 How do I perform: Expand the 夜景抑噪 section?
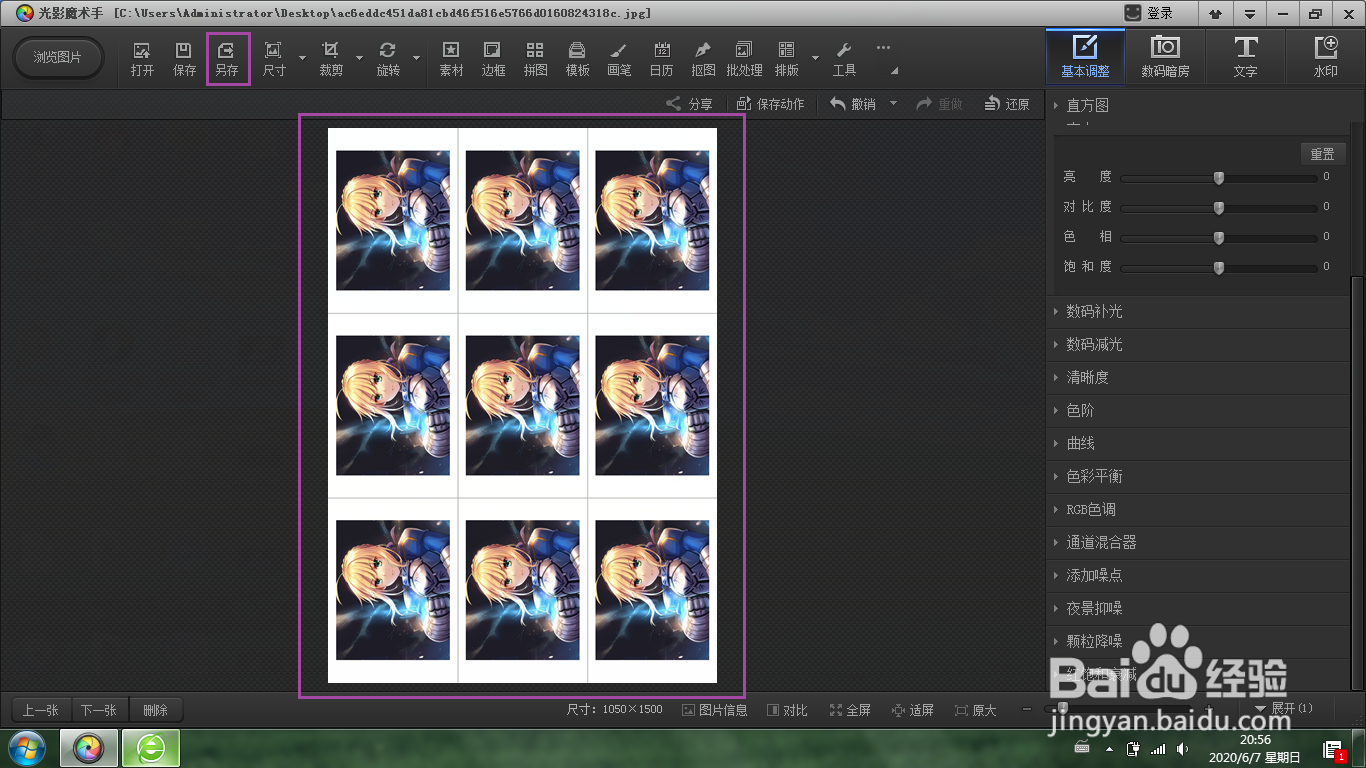pyautogui.click(x=1198, y=609)
